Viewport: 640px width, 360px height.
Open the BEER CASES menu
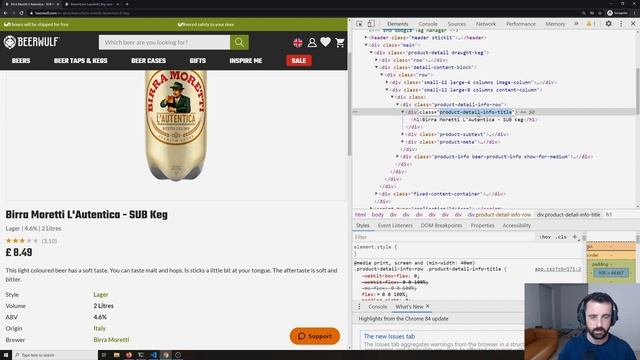pyautogui.click(x=149, y=60)
